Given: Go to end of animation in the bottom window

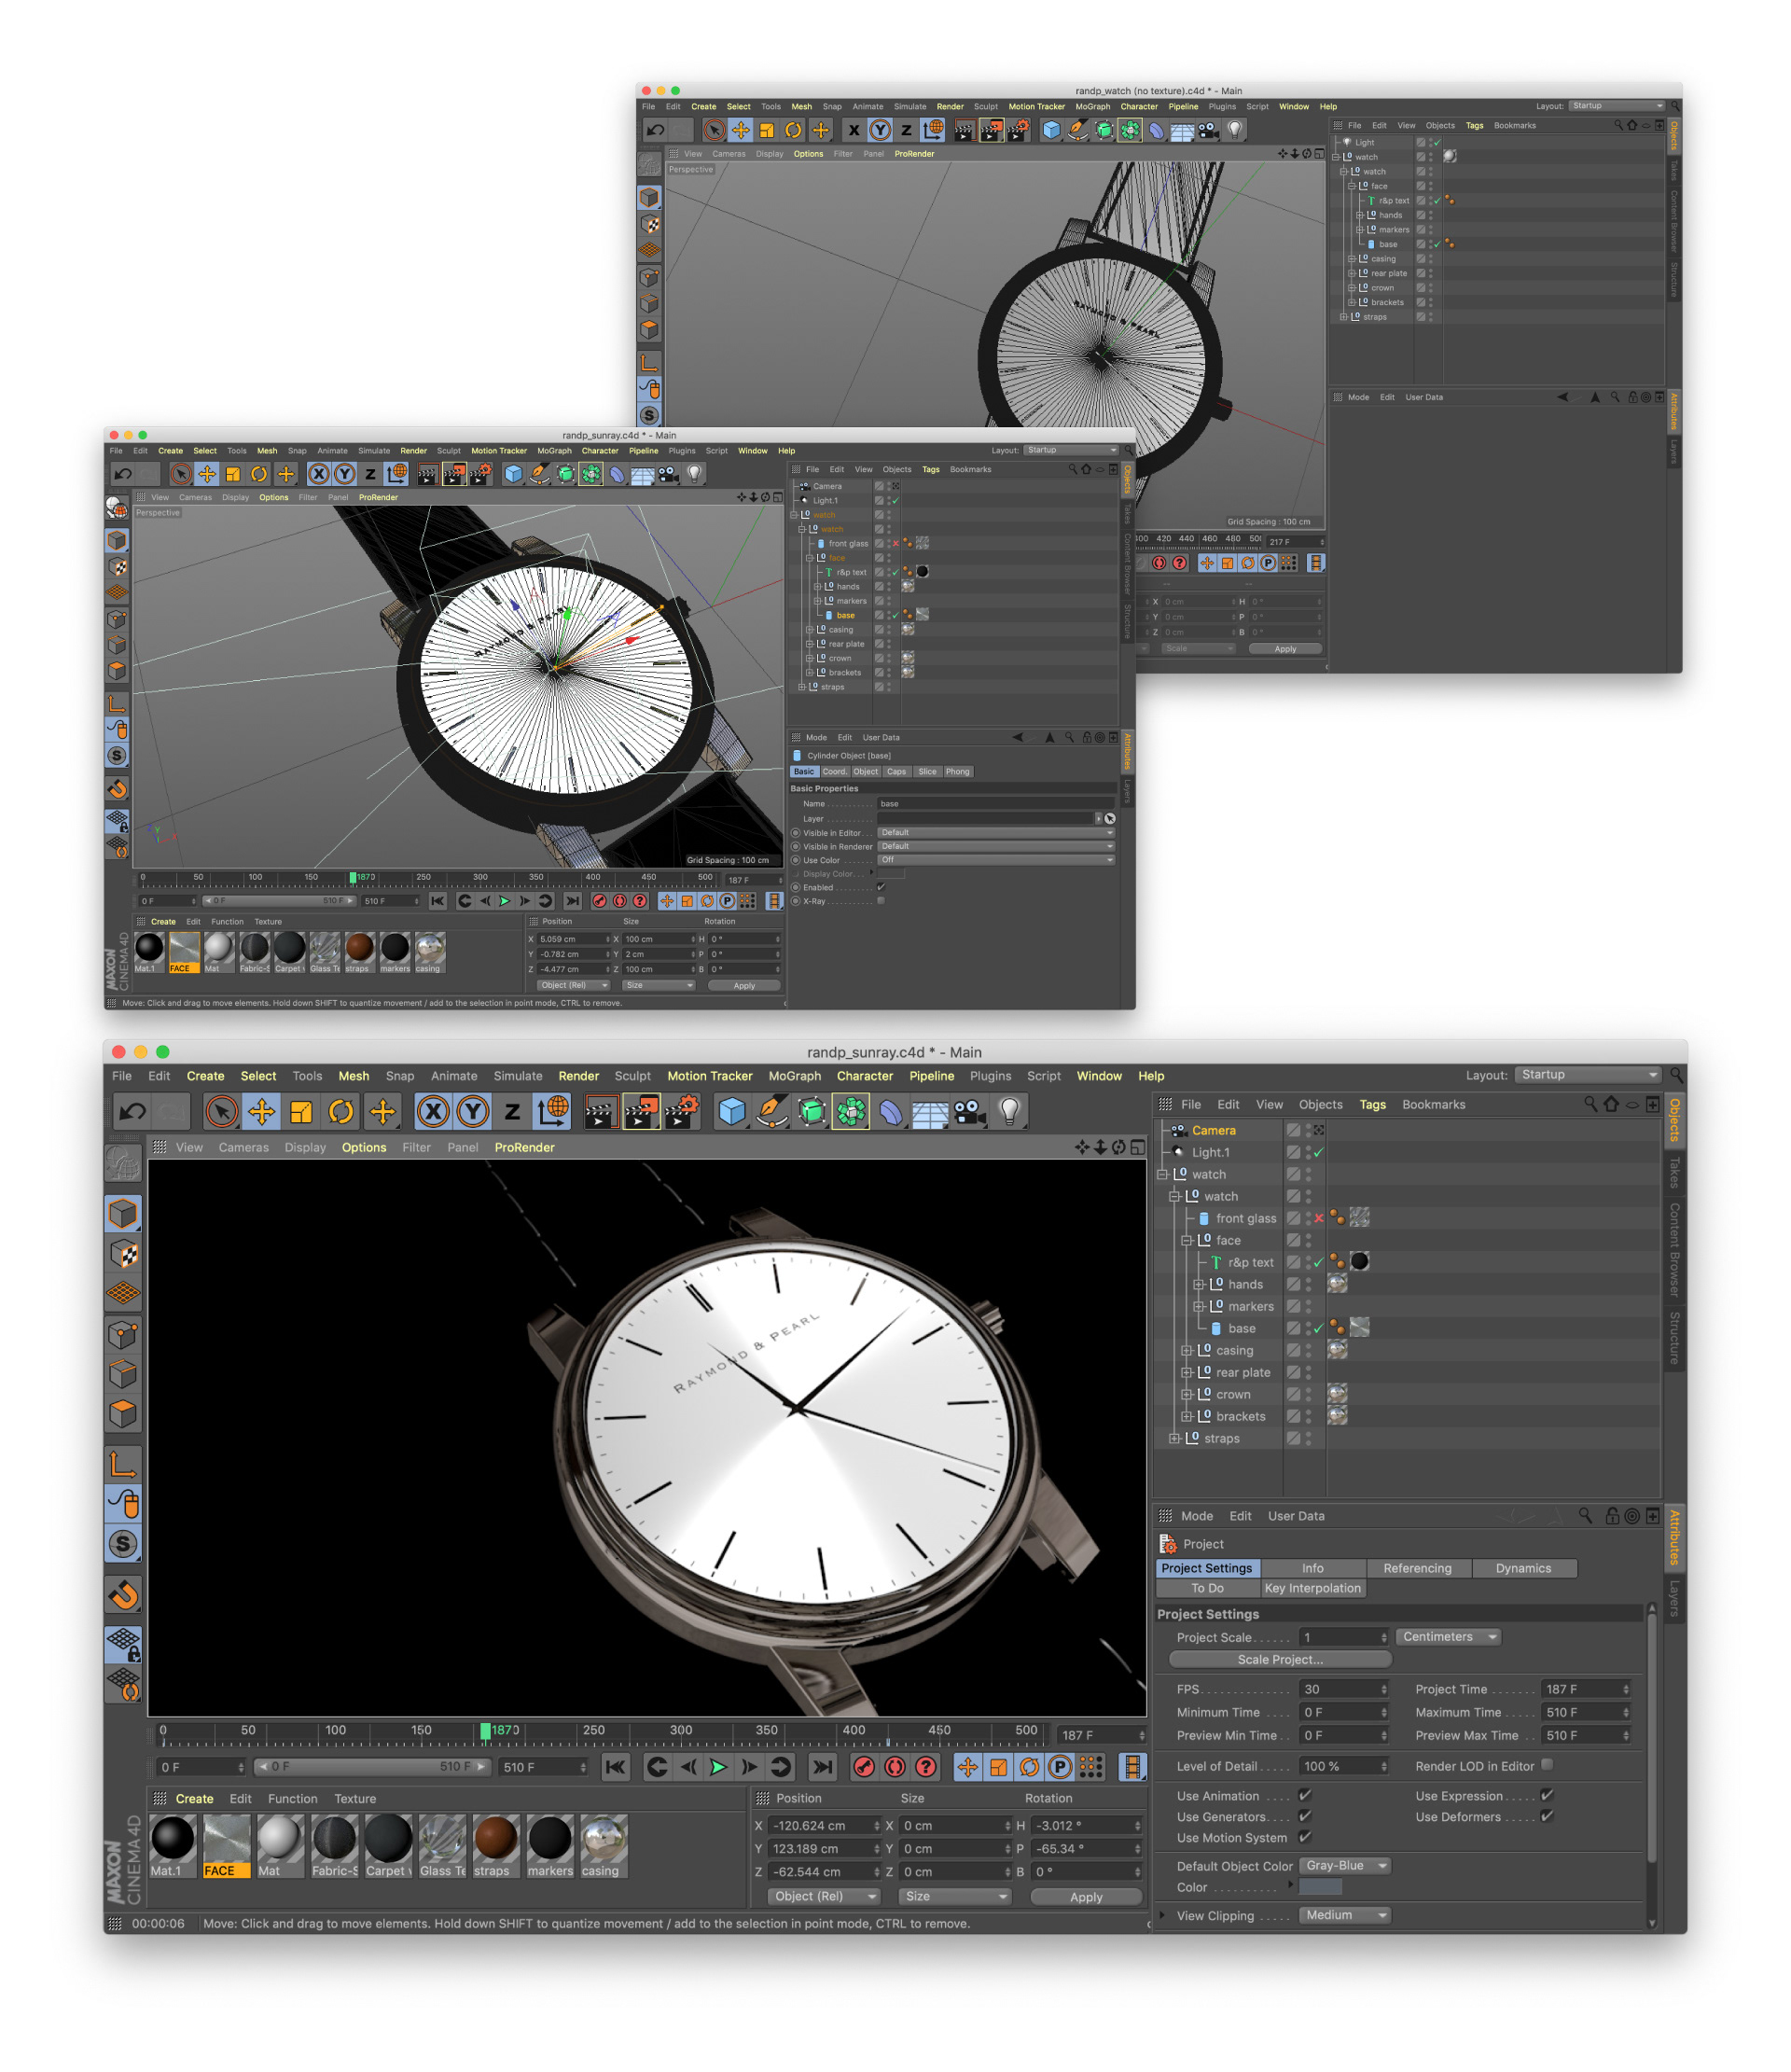Looking at the screenshot, I should tap(822, 1767).
